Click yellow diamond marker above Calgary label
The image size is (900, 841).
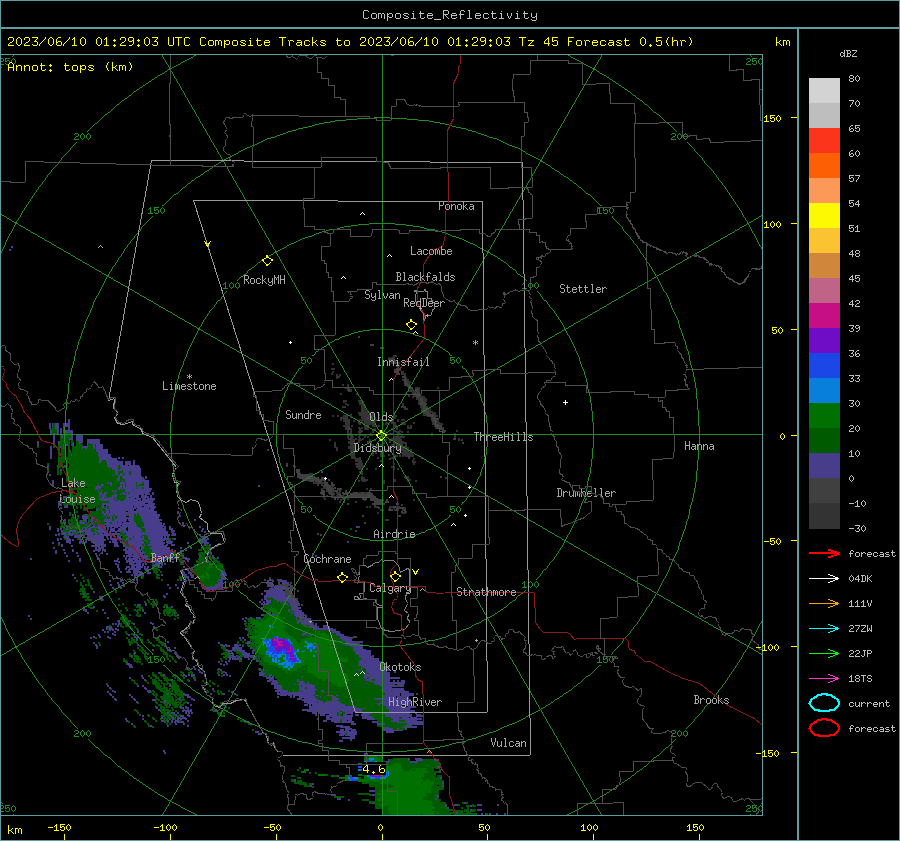coord(395,576)
